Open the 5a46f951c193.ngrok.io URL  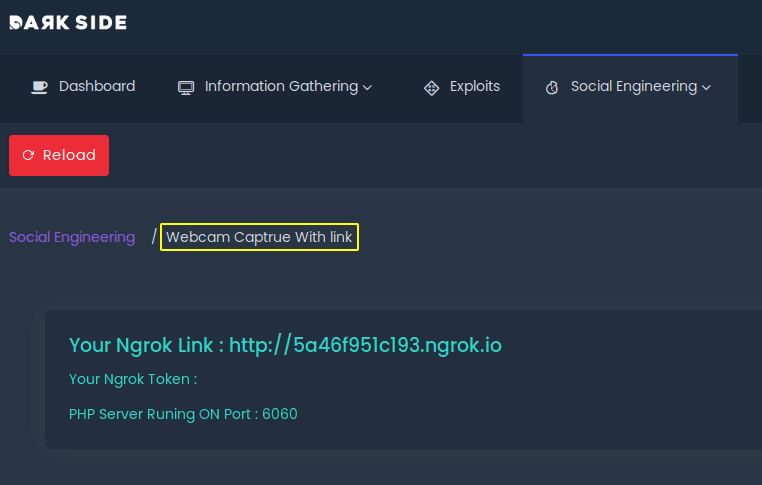click(365, 345)
